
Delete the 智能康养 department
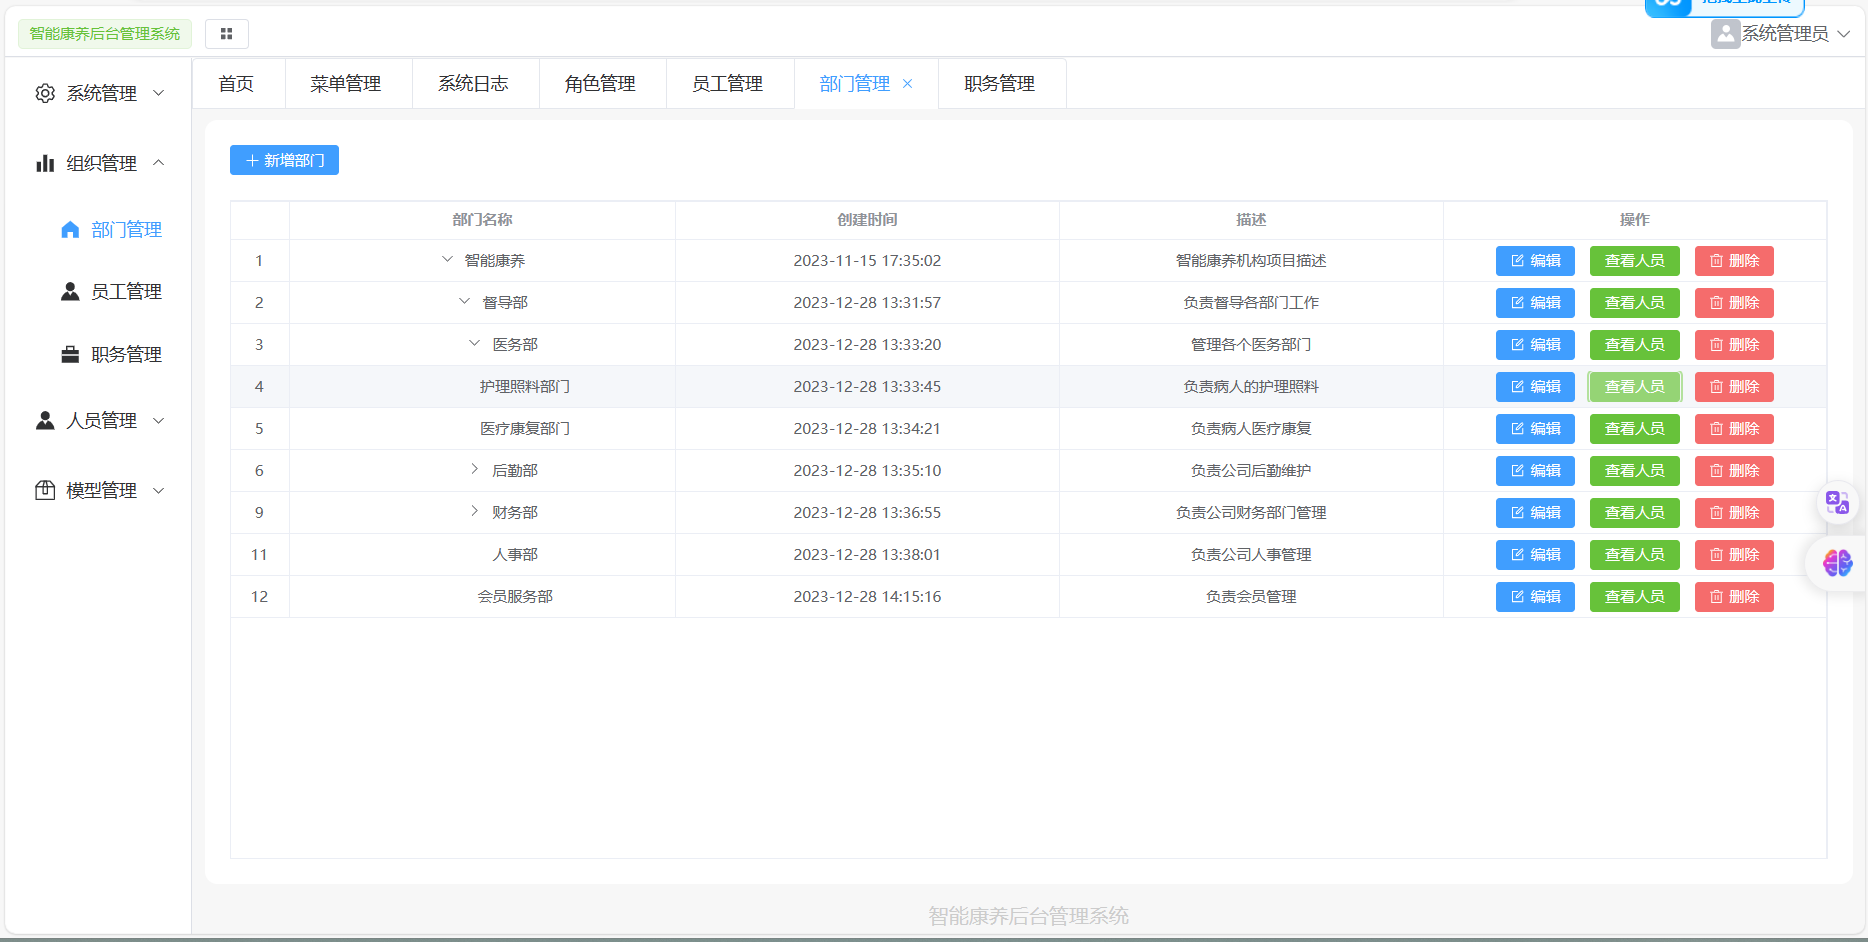tap(1734, 261)
